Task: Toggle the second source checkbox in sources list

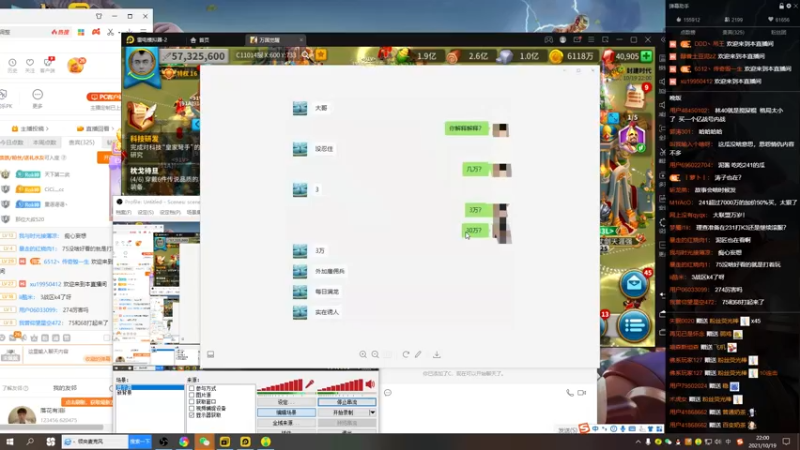Action: pos(192,395)
